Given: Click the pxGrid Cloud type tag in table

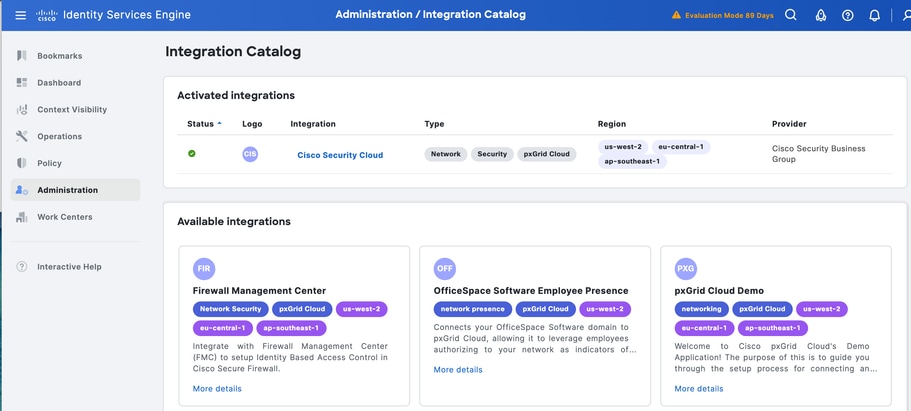Looking at the screenshot, I should [x=546, y=154].
